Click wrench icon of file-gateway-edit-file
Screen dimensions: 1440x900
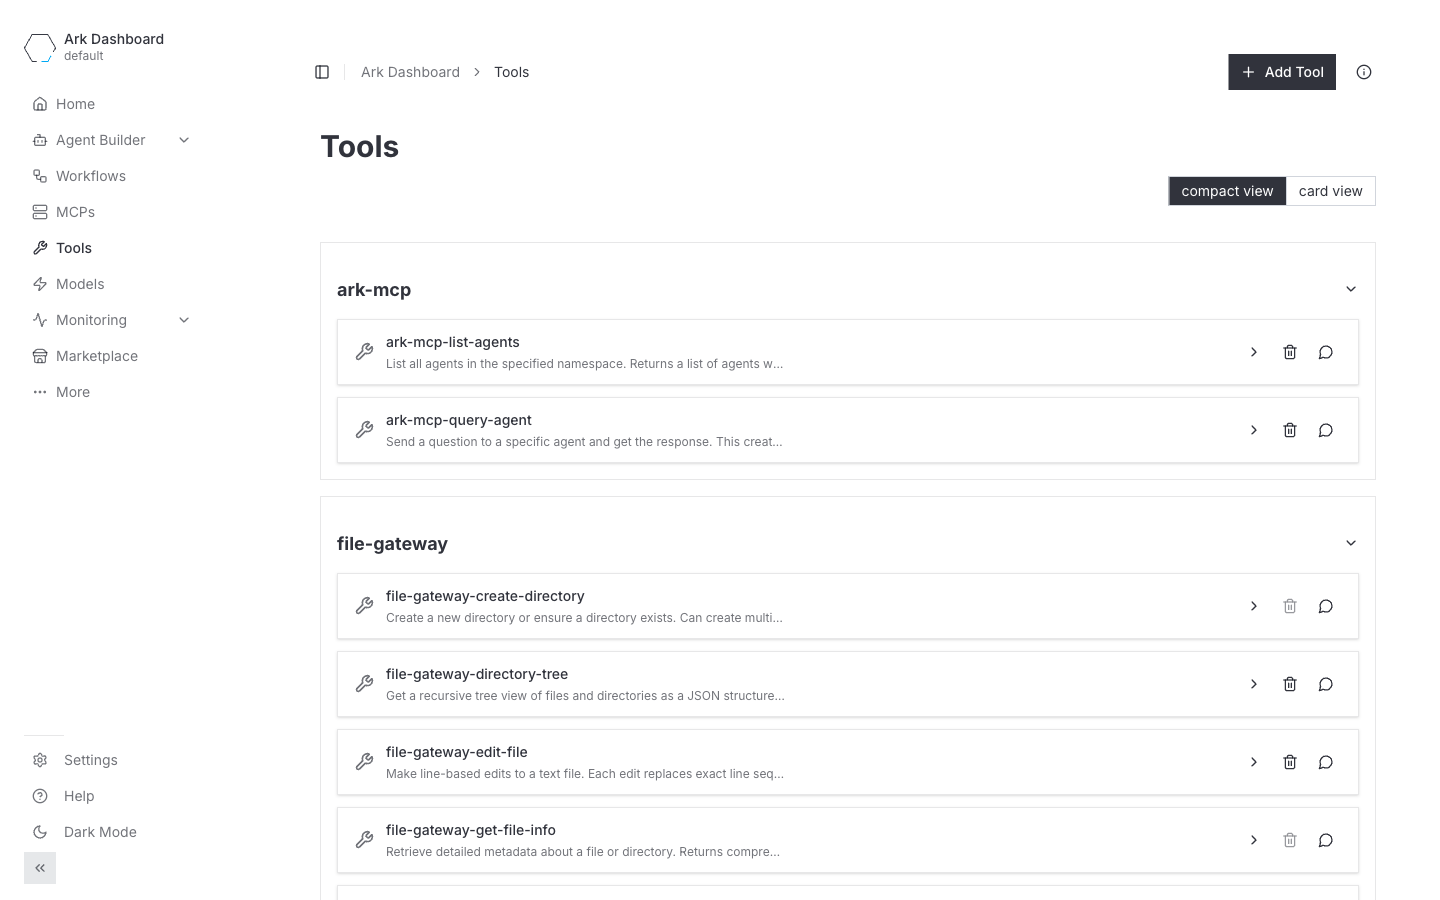click(365, 762)
